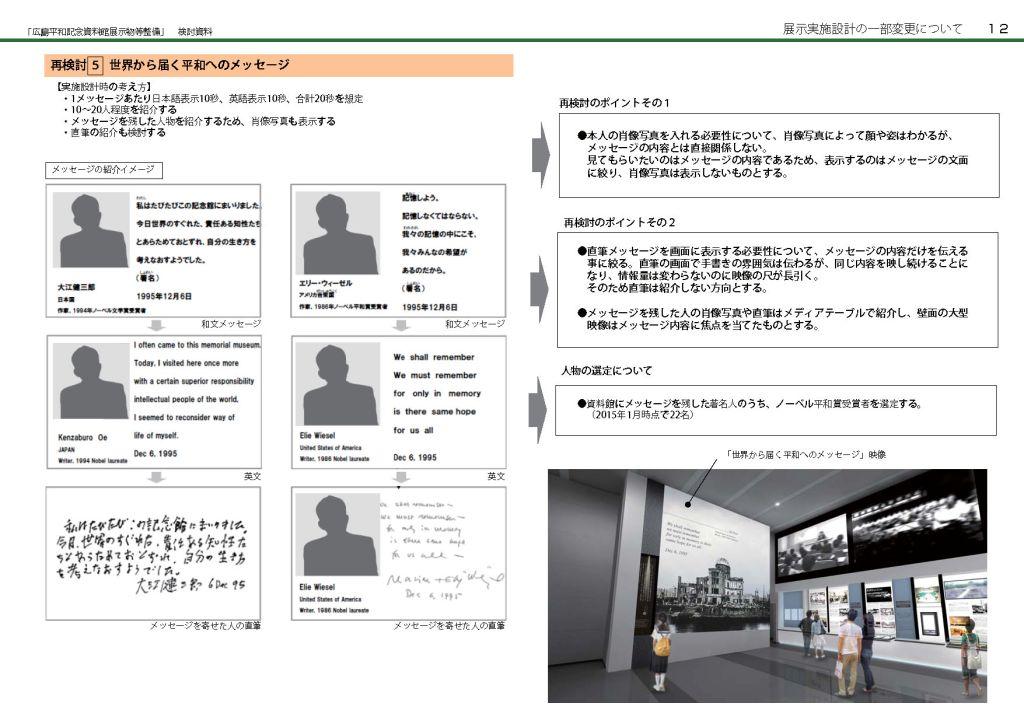Viewport: 1024px width, 724px height.
Task: Select the name 'Kenzaburo Oe'
Action: 82,437
